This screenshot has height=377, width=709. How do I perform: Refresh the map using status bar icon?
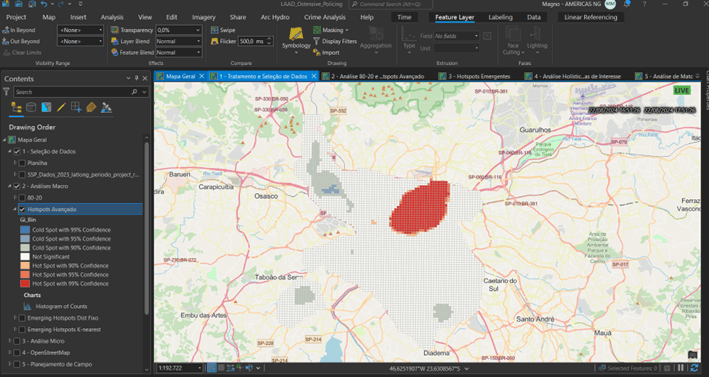pyautogui.click(x=694, y=368)
